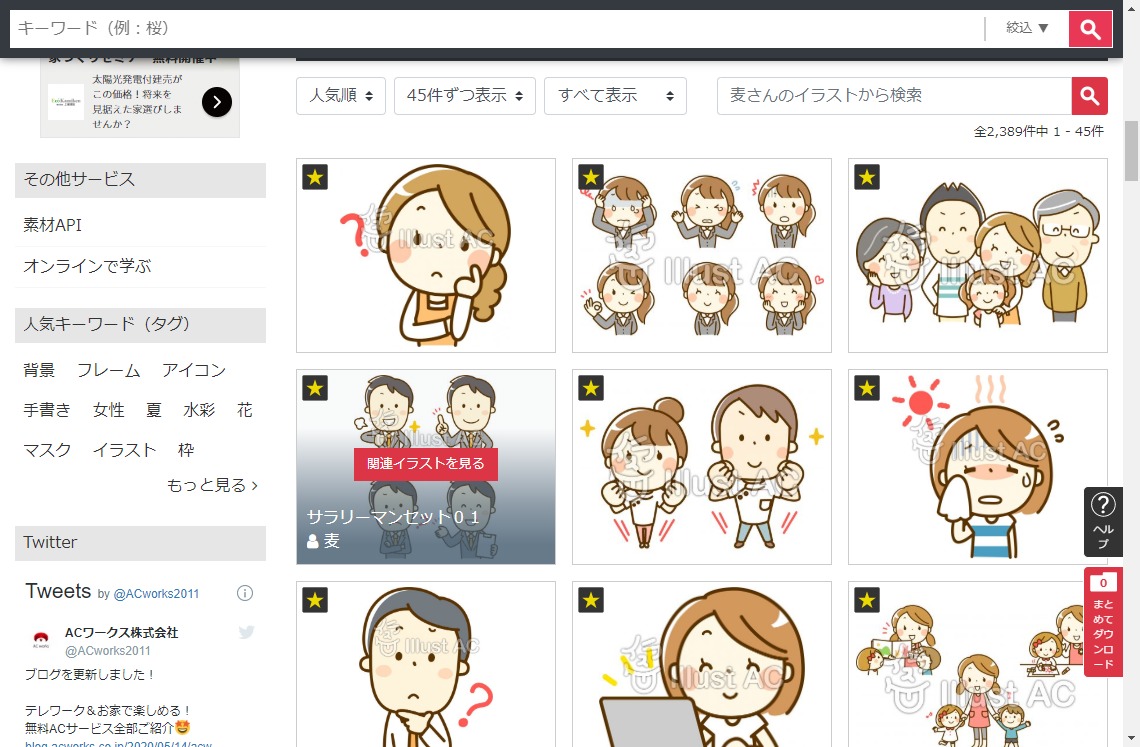This screenshot has width=1140, height=747.
Task: Open the 45件ずつ表示 per-page dropdown
Action: click(x=465, y=96)
